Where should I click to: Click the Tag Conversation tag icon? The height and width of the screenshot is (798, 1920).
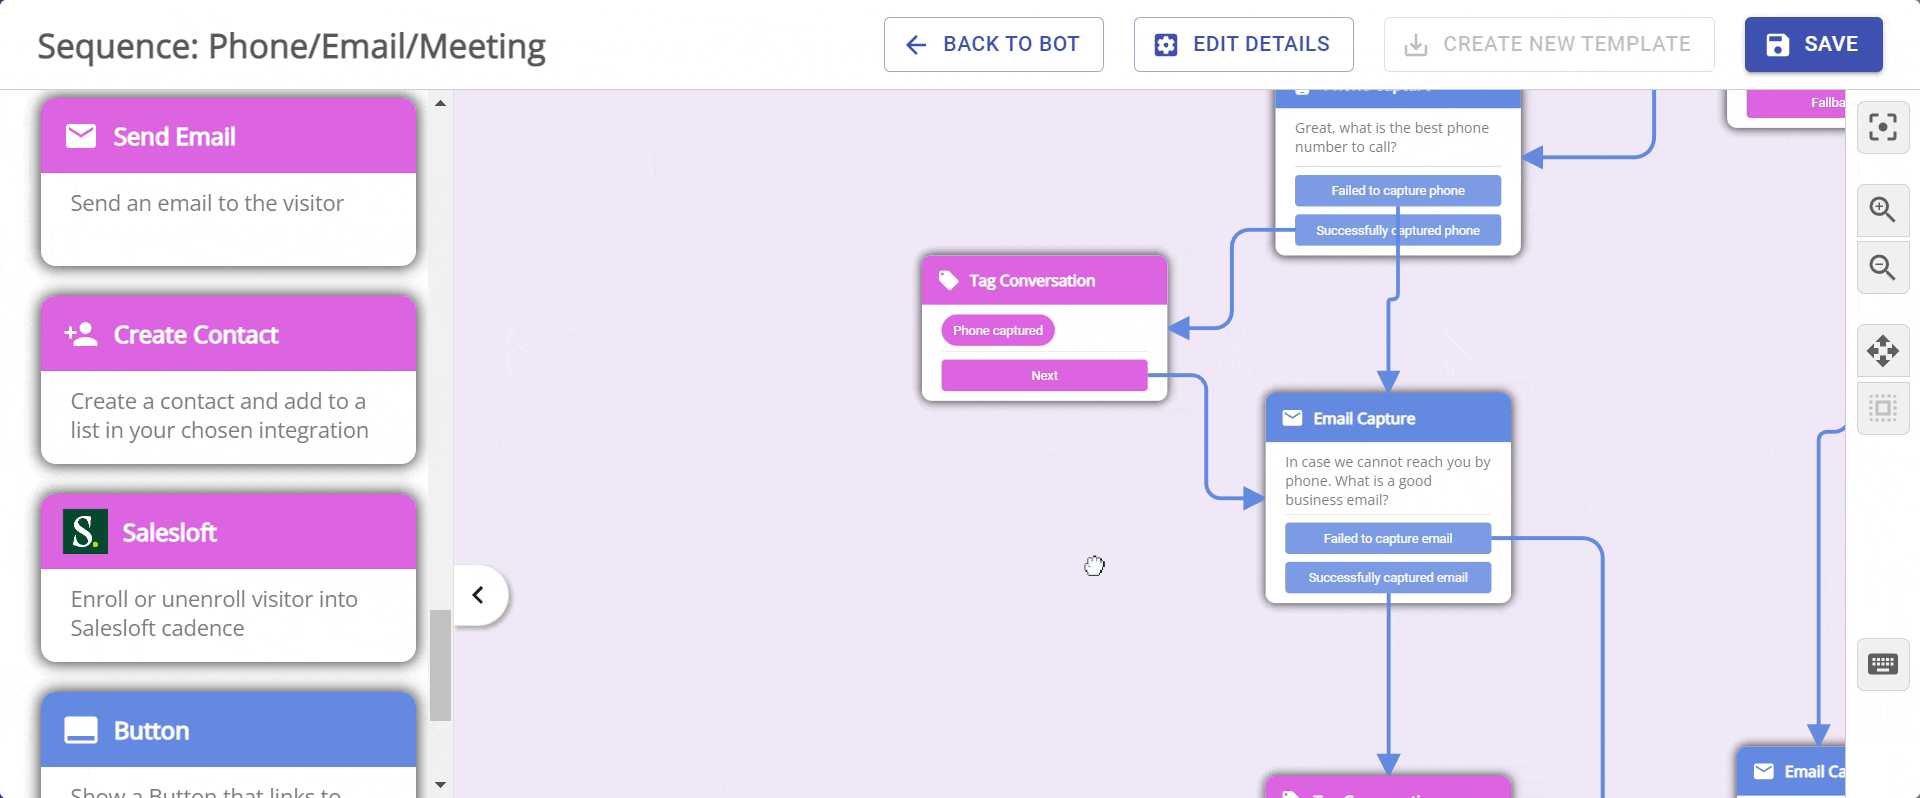(948, 281)
